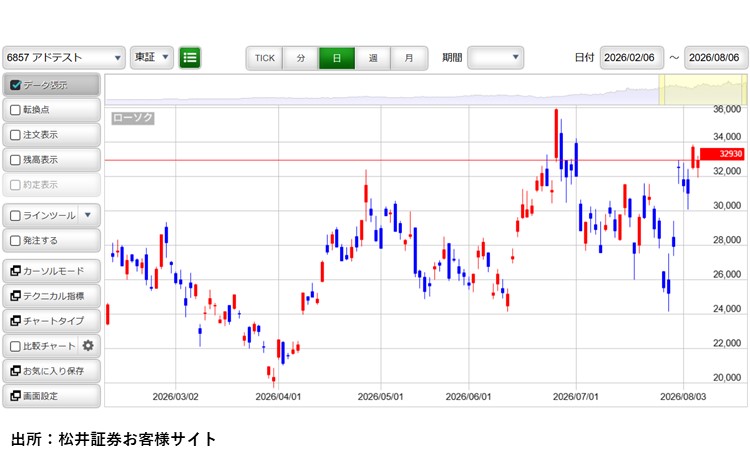Click the 34,000 price axis label
This screenshot has height=454, width=750.
tap(727, 136)
